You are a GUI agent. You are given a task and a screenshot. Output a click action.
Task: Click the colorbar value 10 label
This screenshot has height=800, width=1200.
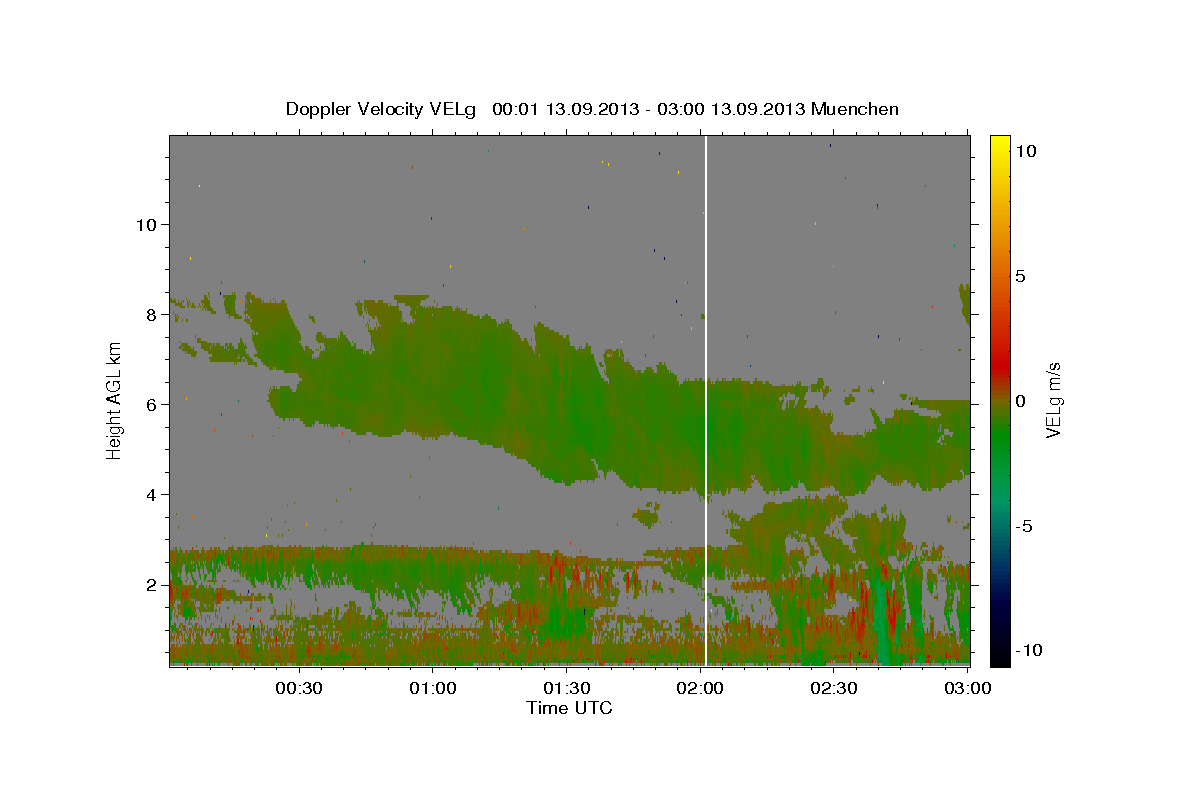click(1025, 150)
